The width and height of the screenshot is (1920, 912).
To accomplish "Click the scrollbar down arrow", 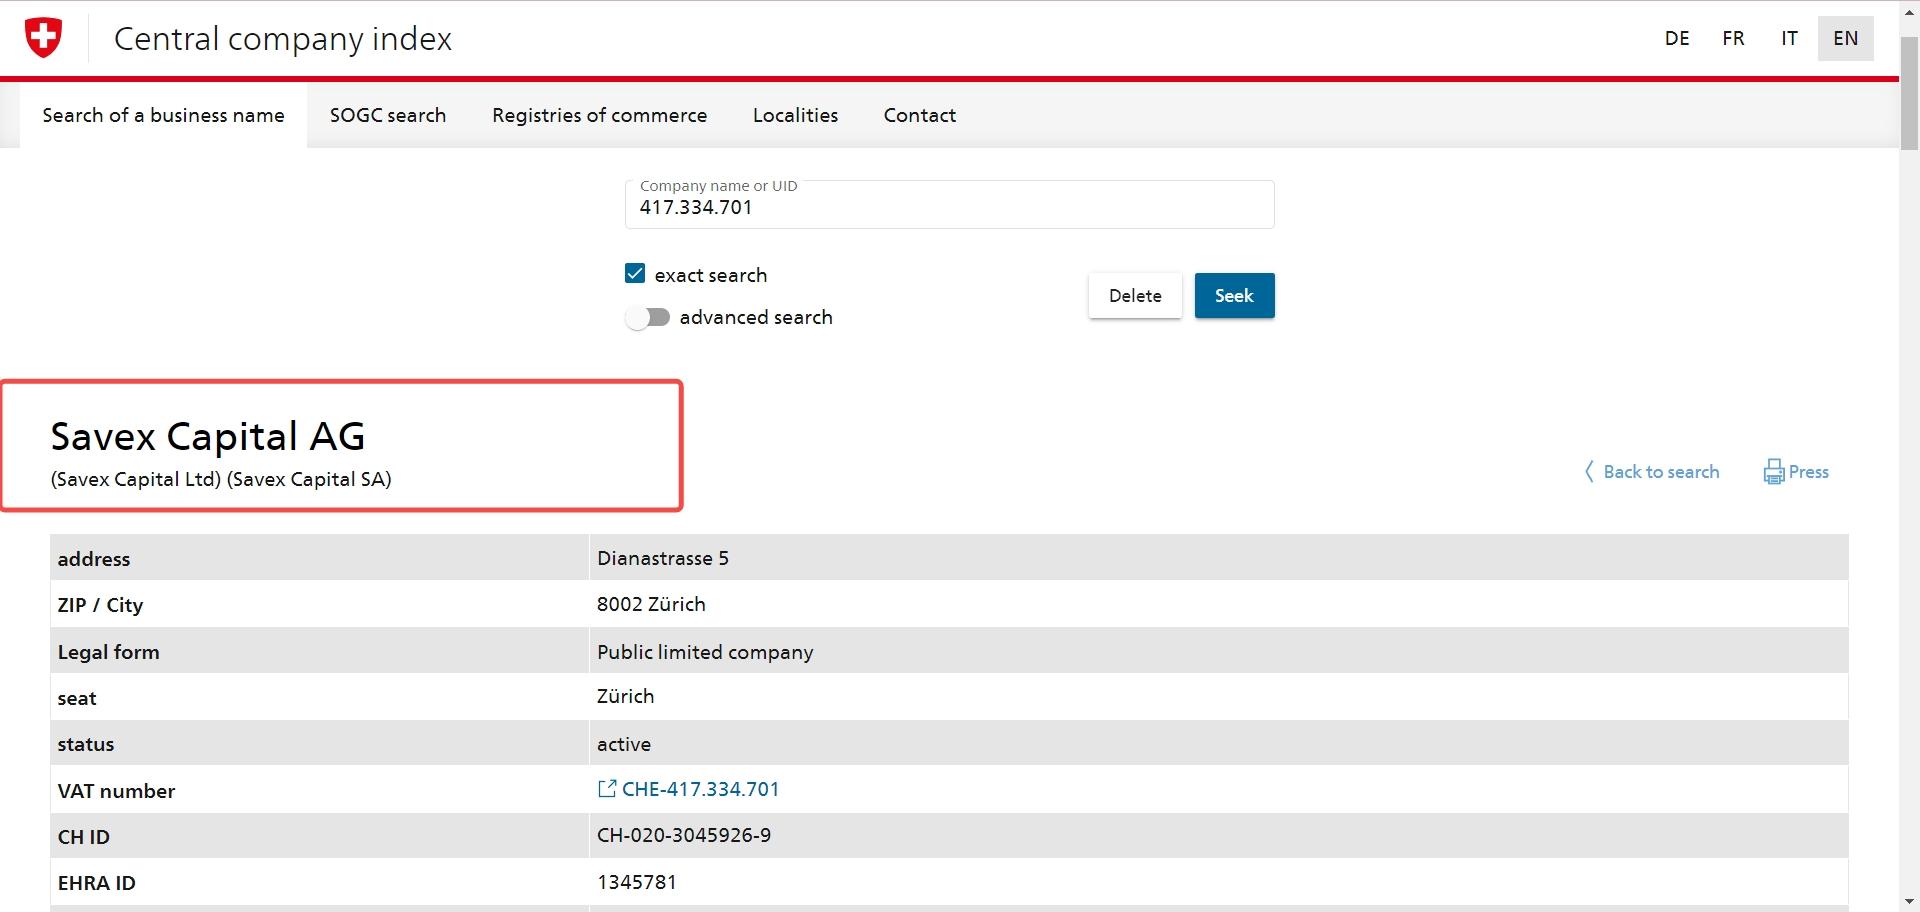I will [1909, 902].
